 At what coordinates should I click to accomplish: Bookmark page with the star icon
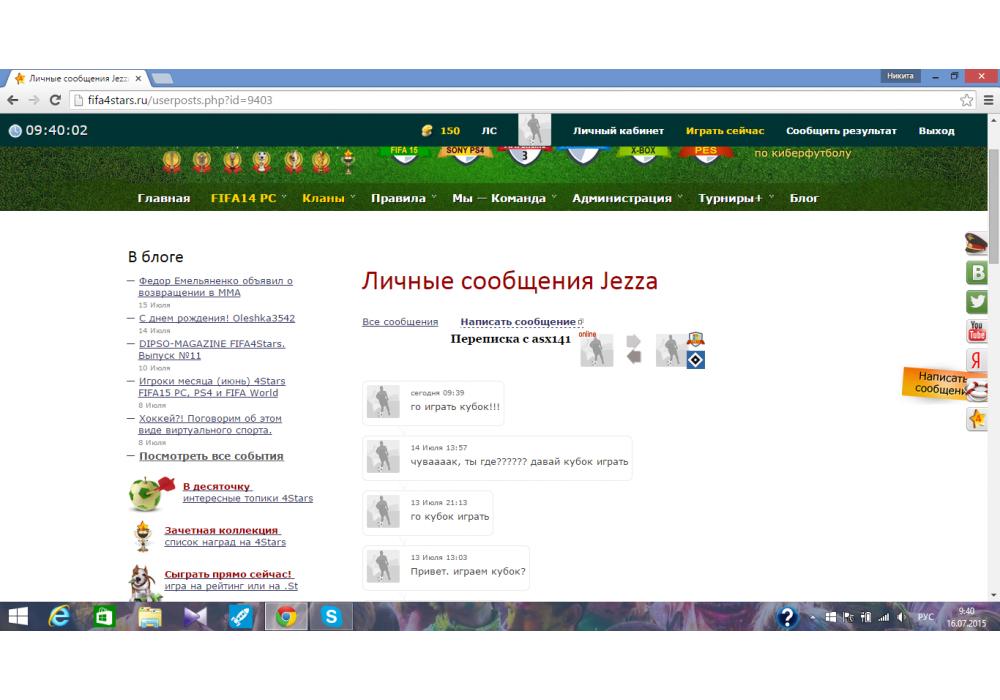pyautogui.click(x=966, y=100)
